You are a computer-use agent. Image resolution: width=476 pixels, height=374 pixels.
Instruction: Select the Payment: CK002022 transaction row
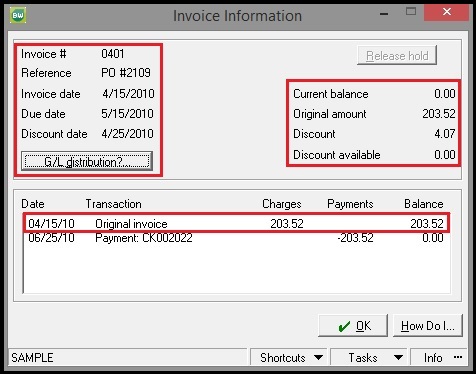click(236, 238)
